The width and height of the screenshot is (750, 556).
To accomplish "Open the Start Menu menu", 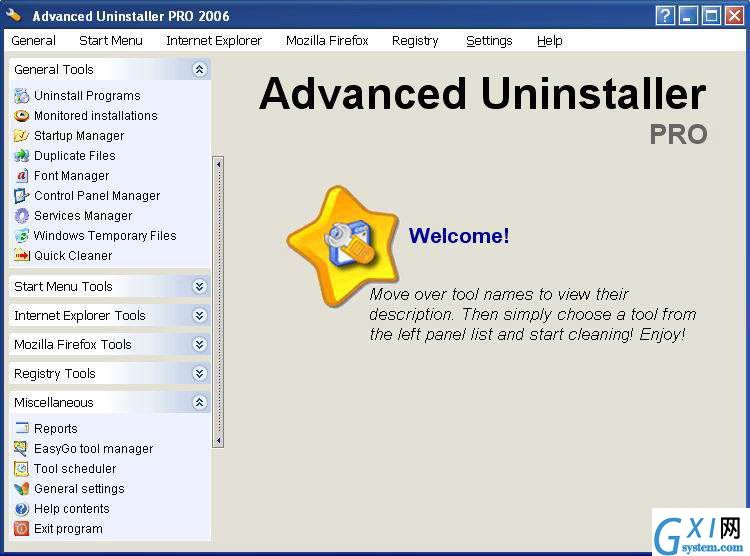I will 111,41.
